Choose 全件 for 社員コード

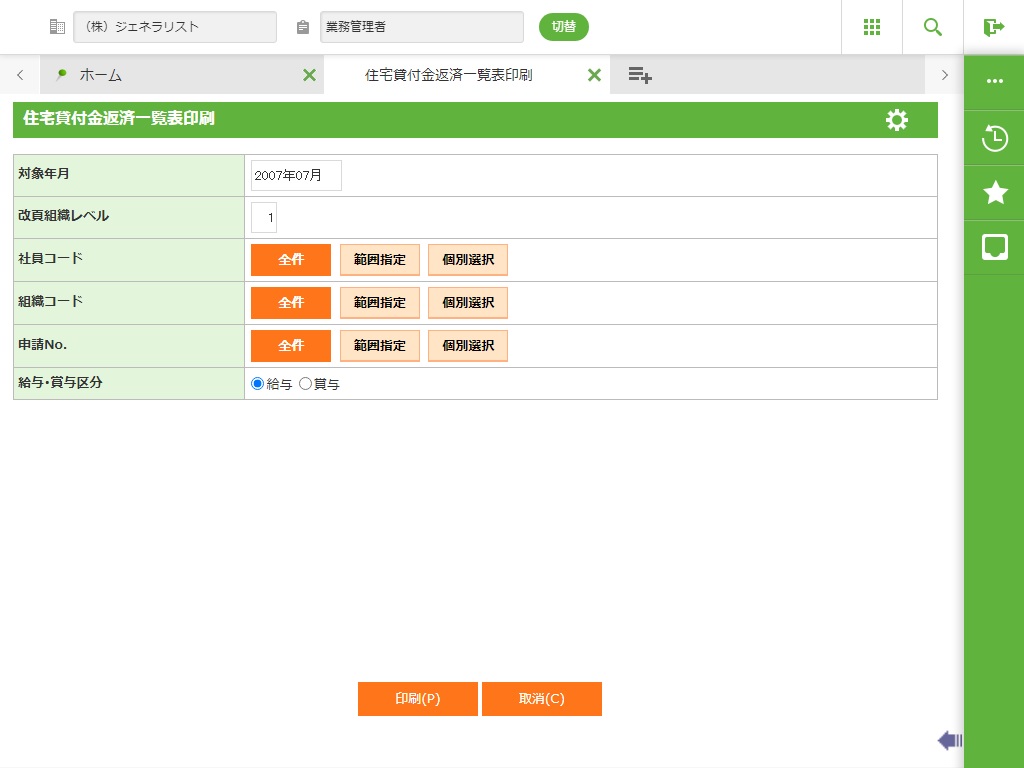291,260
